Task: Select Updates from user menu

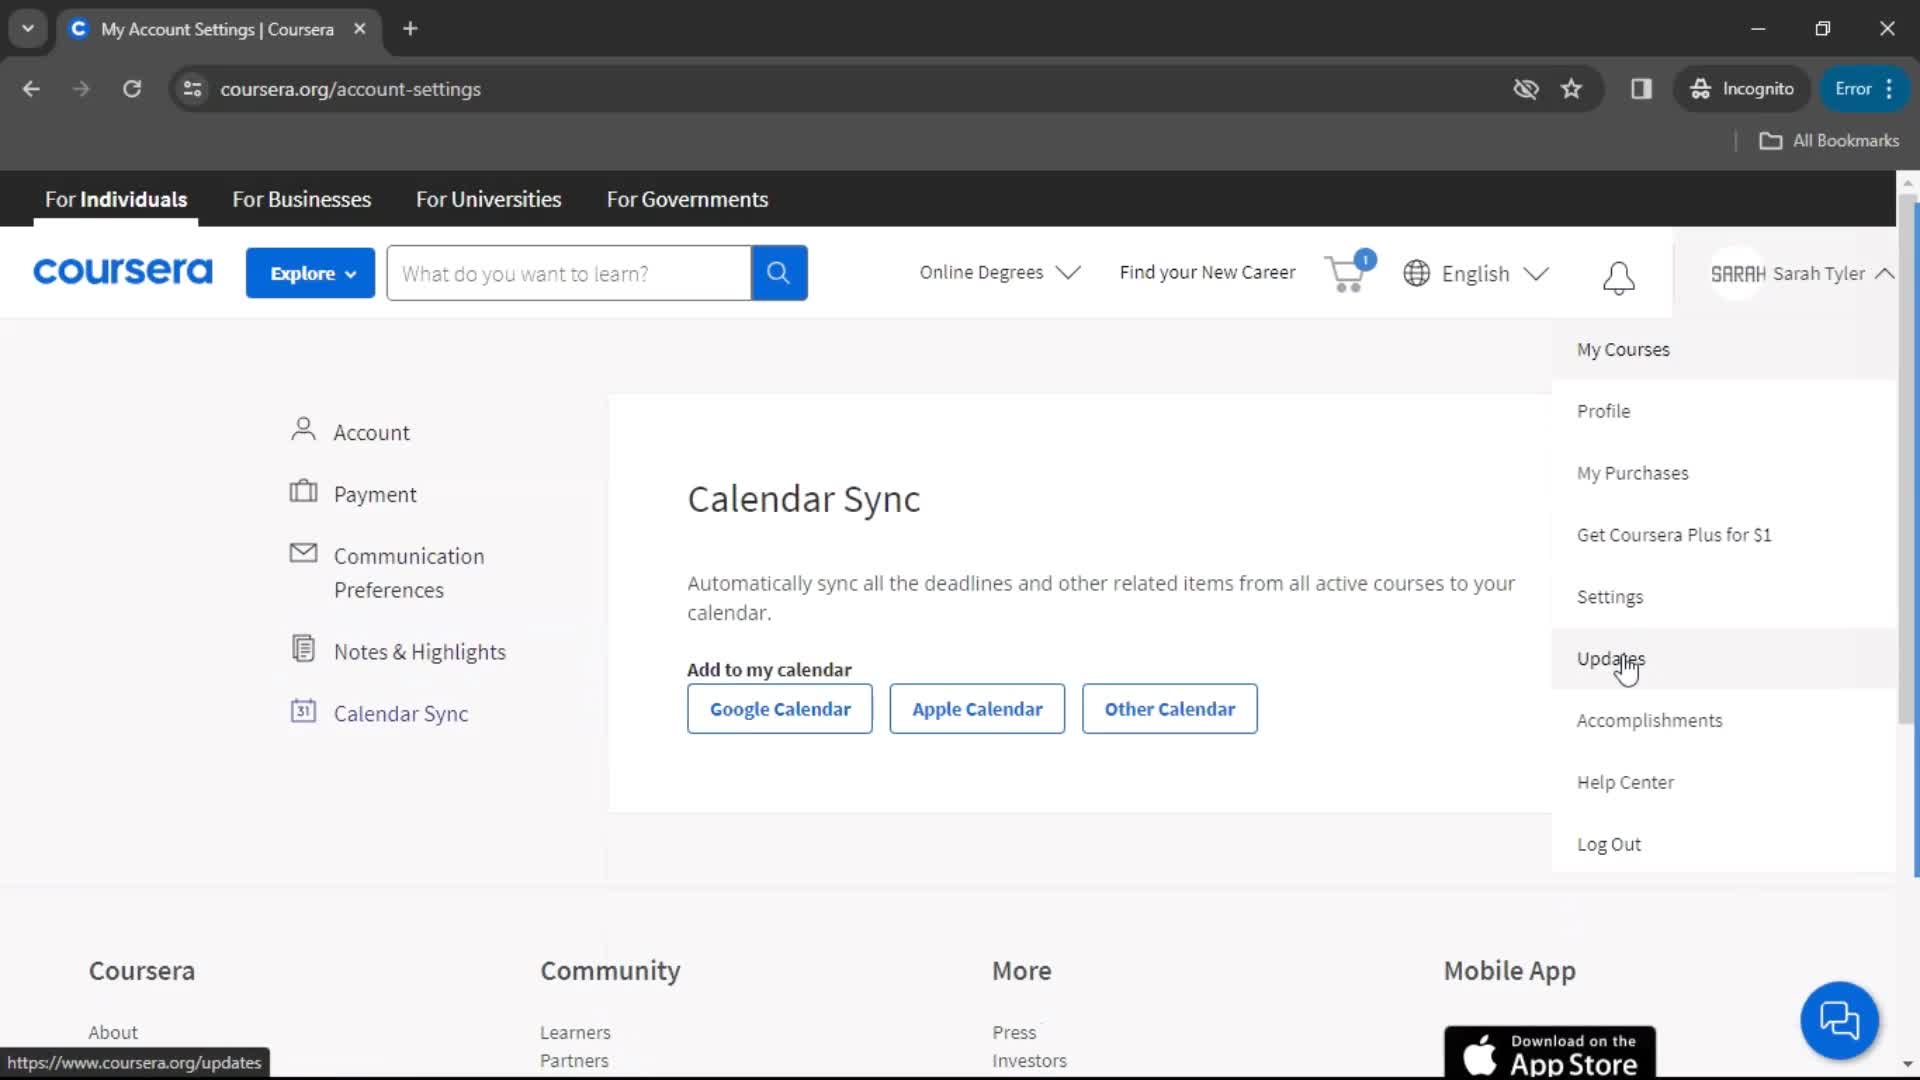Action: (1723, 659)
